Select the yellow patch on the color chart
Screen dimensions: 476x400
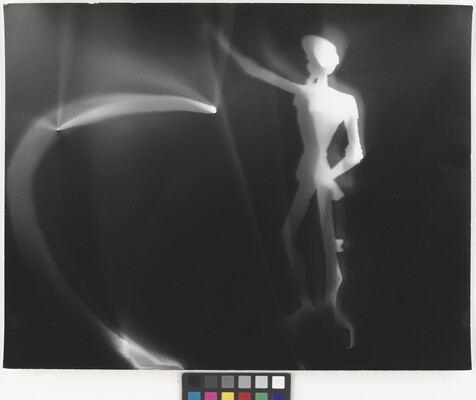click(x=228, y=396)
